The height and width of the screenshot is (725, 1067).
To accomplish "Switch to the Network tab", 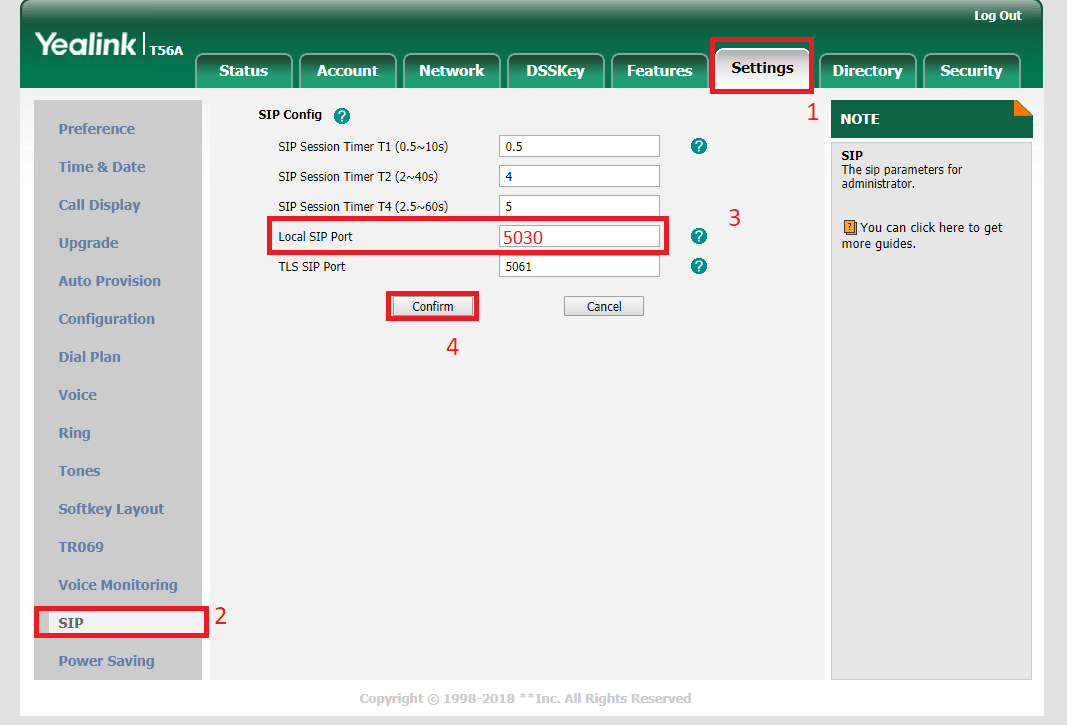I will point(452,71).
